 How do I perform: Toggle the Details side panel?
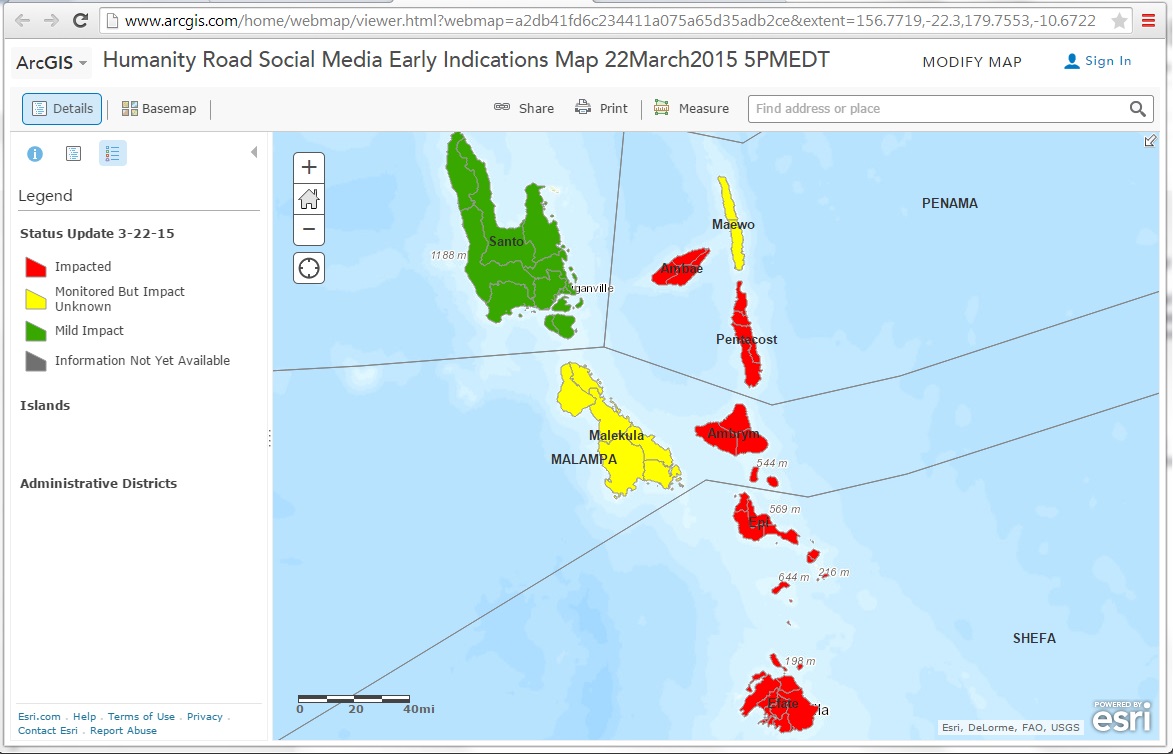pos(62,109)
